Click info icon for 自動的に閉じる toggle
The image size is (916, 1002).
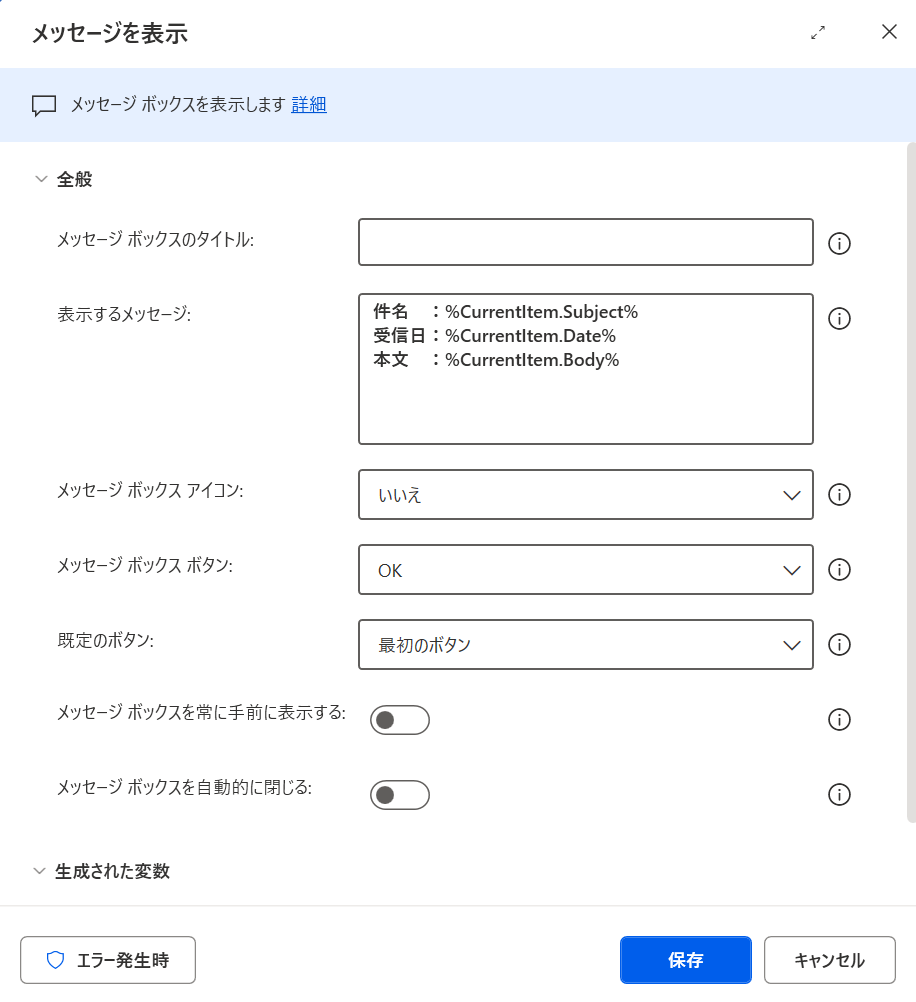[x=839, y=795]
